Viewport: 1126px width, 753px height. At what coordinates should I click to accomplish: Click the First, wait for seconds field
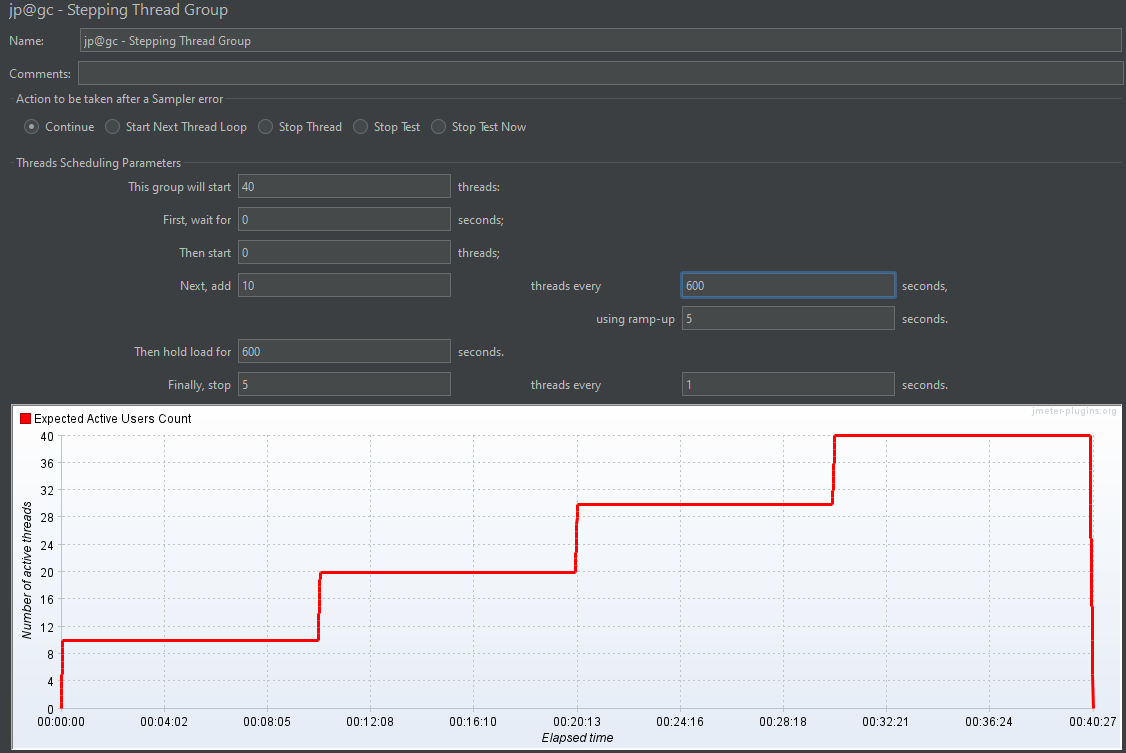(344, 219)
